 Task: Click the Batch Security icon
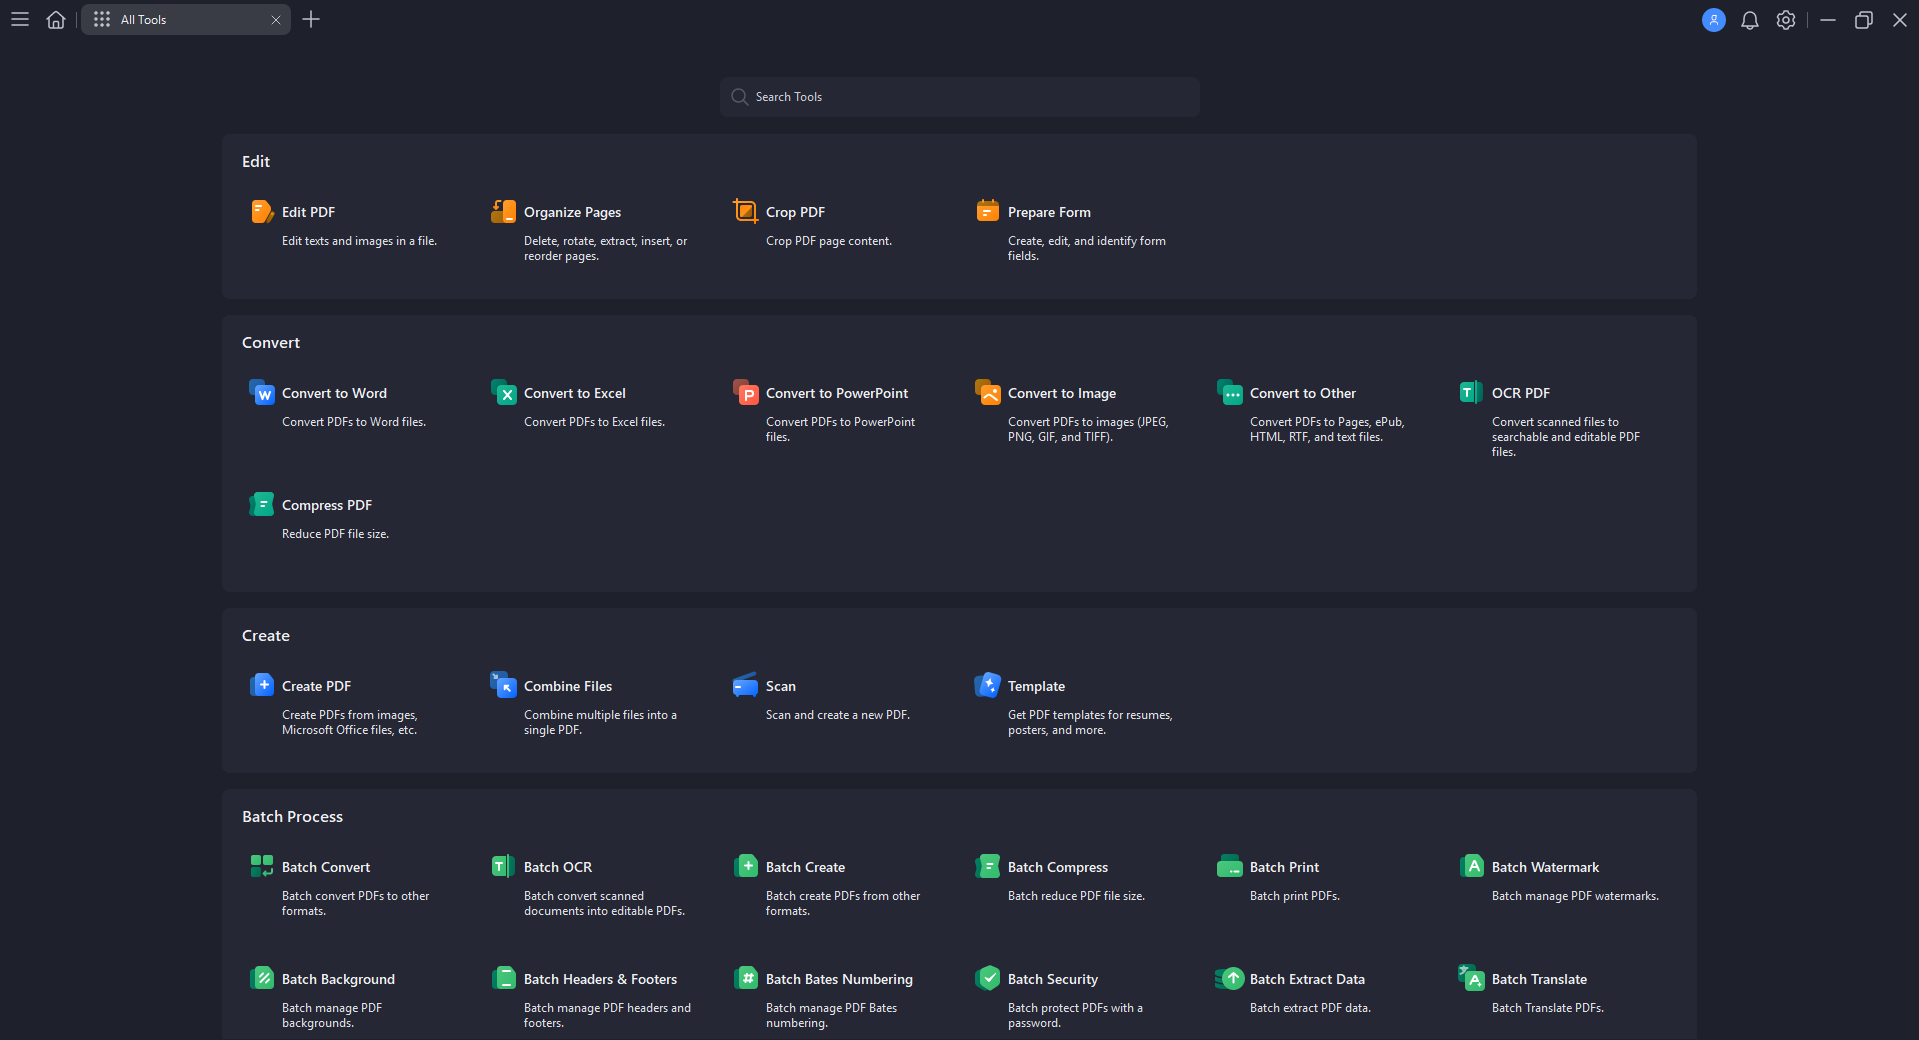[988, 978]
